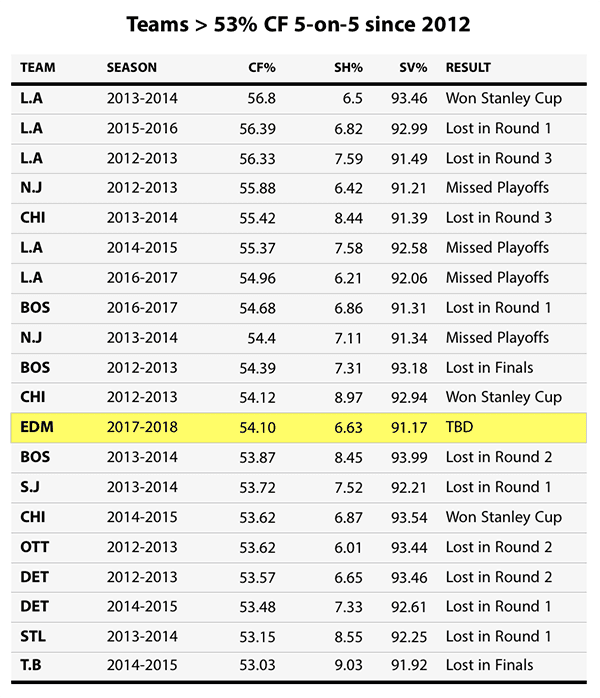Click the TBD result in the highlighted row
600x698 pixels.
(460, 428)
